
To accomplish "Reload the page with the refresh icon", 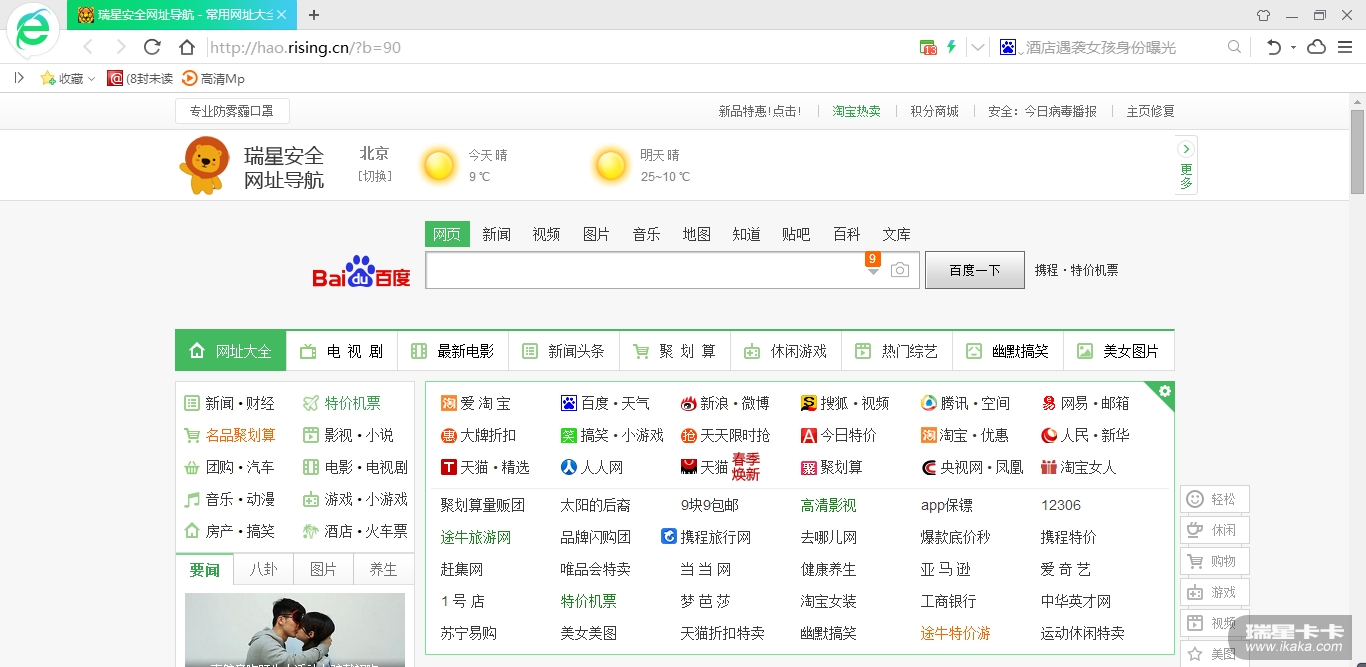I will 152,47.
